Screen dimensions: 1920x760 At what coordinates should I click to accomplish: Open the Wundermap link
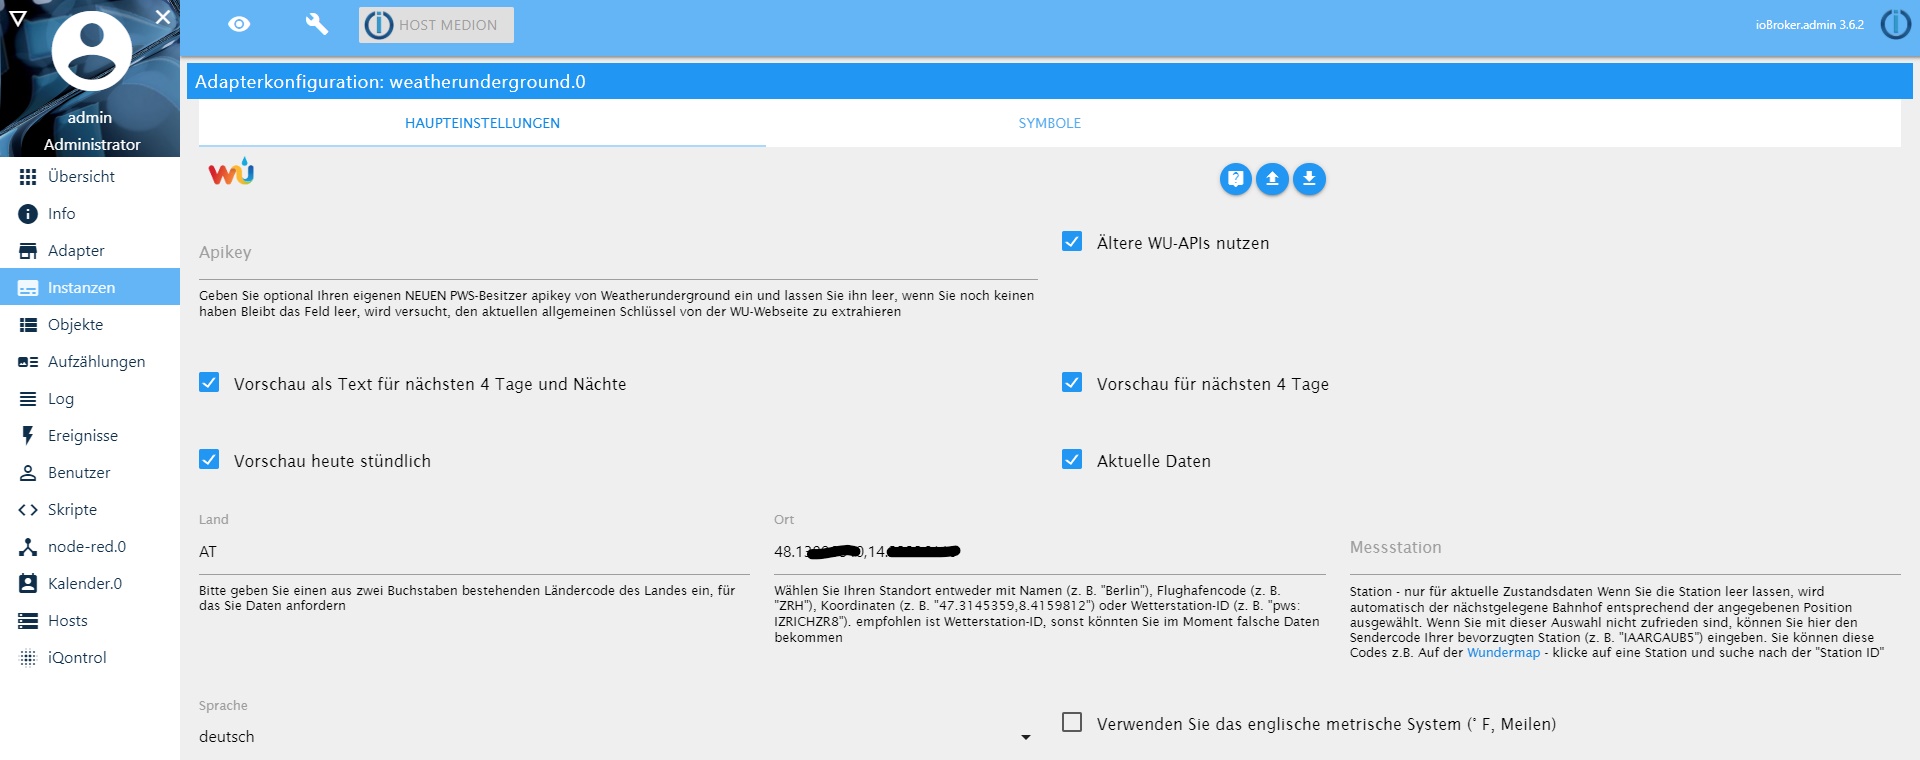1503,653
